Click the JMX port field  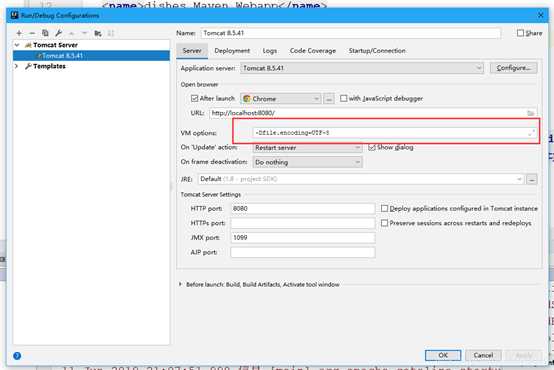click(303, 237)
